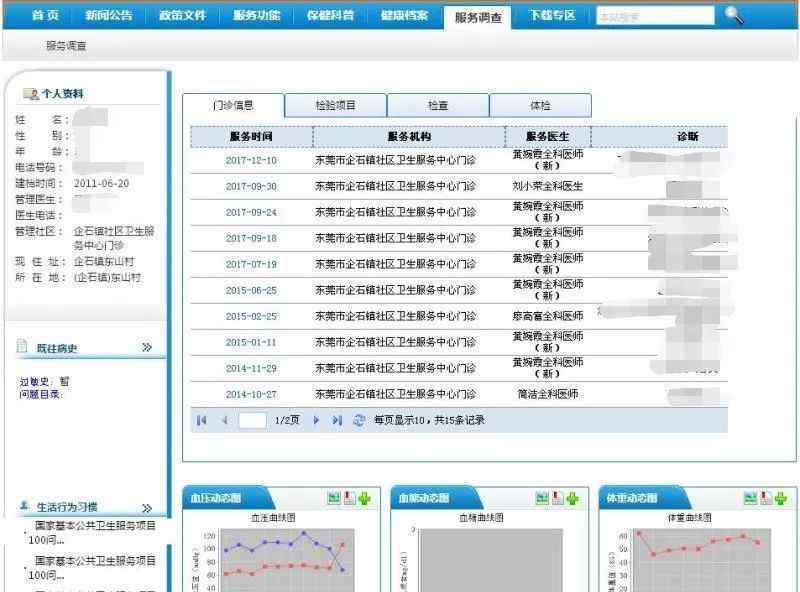Viewport: 800px width, 592px height.
Task: Open the visit dated 2015-06-25
Action: (x=251, y=290)
